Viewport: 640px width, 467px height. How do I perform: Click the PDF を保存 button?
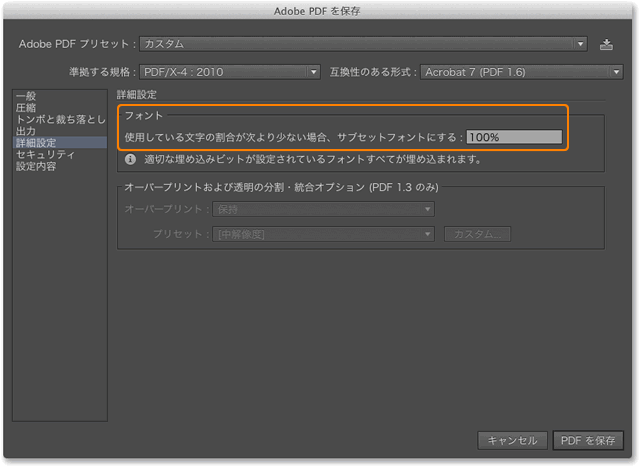pyautogui.click(x=589, y=440)
